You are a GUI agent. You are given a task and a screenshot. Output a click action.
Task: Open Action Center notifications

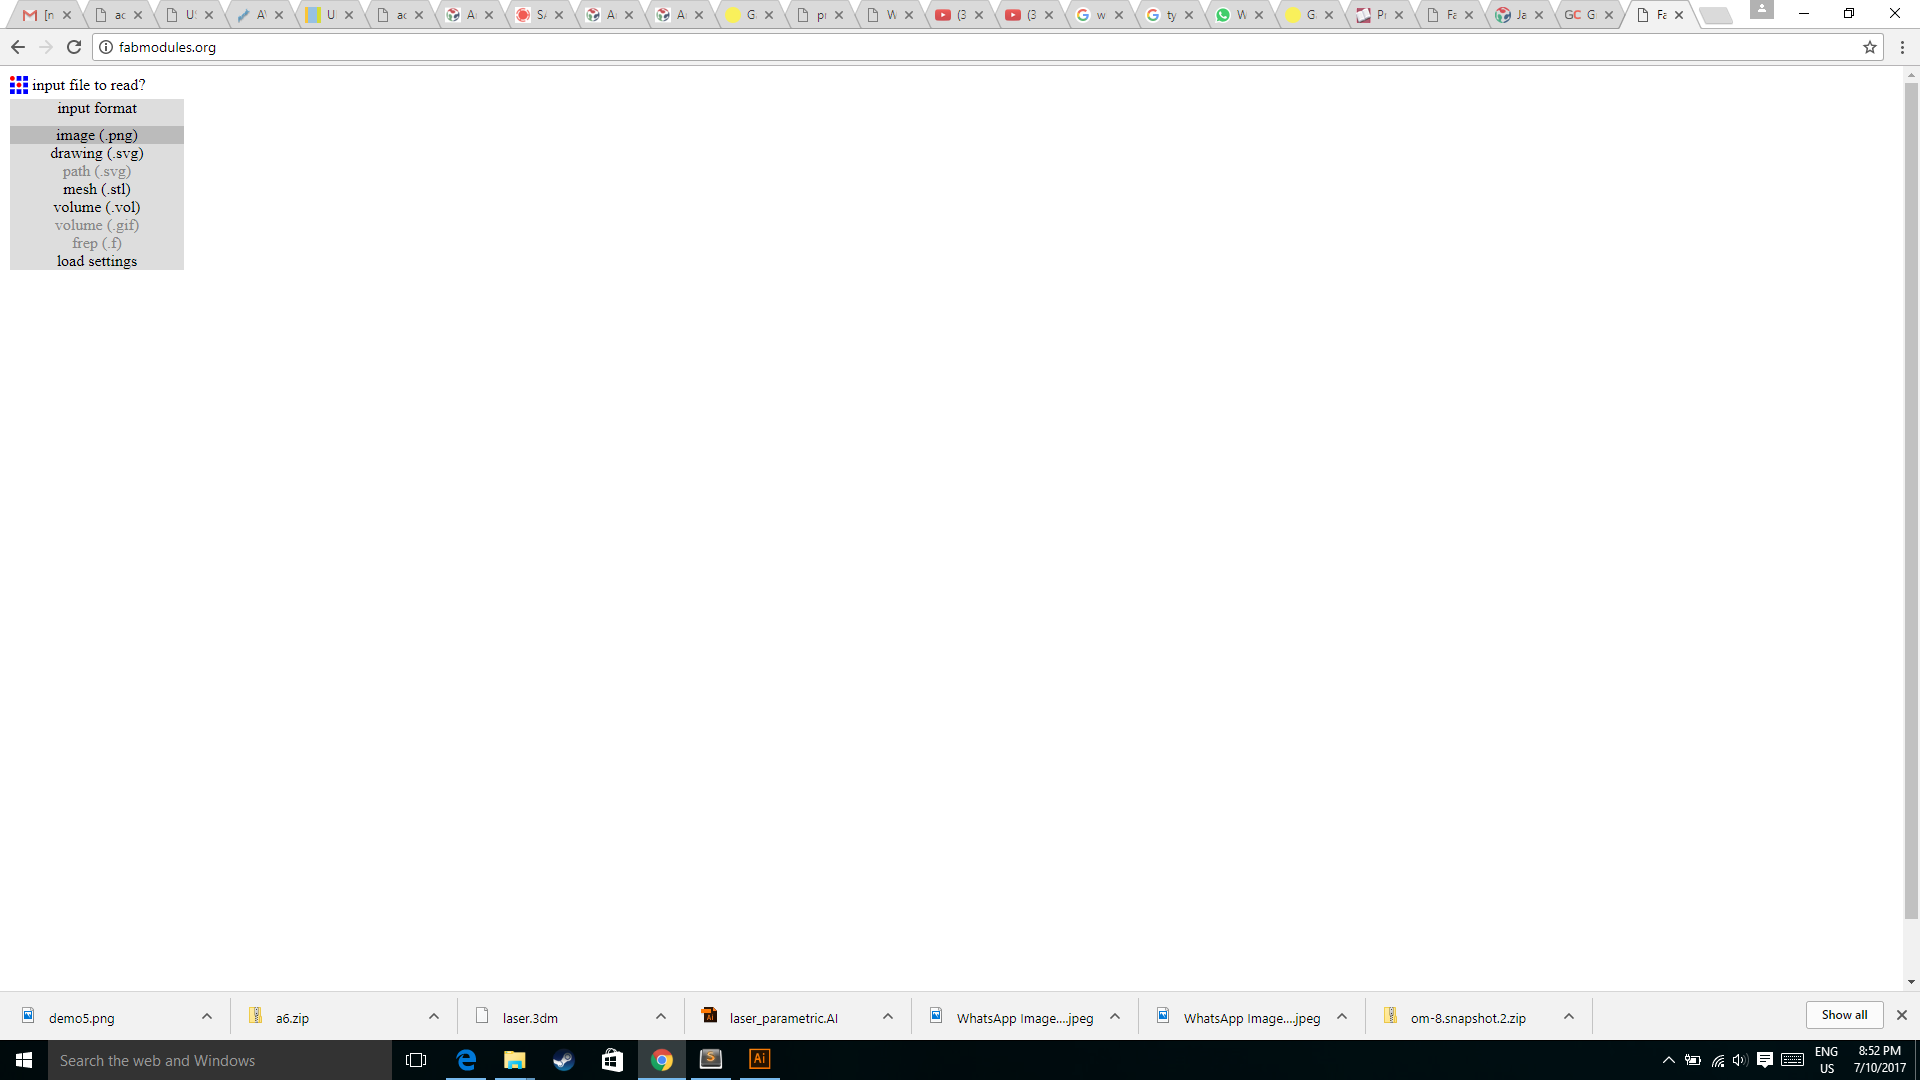click(1765, 1060)
